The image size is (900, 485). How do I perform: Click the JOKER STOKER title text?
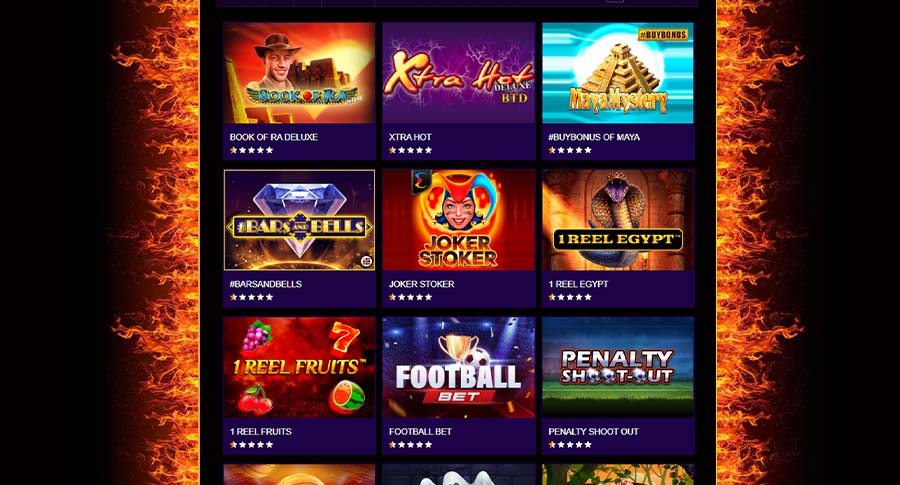421,284
